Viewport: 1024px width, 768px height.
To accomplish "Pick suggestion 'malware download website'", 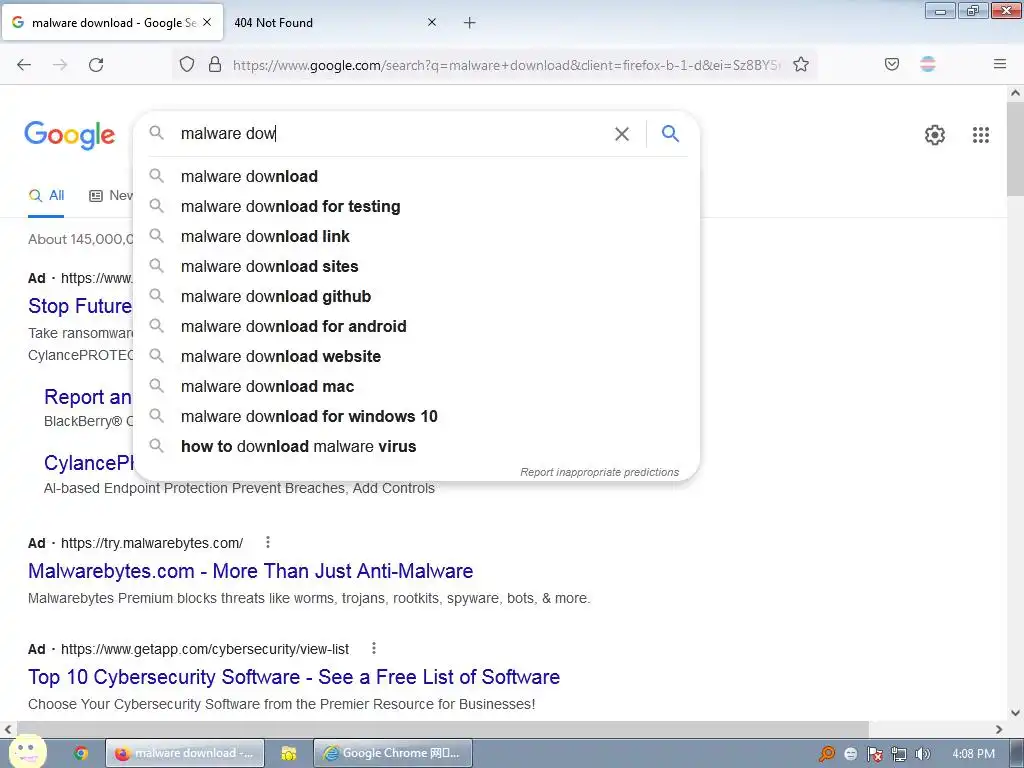I will point(416,357).
